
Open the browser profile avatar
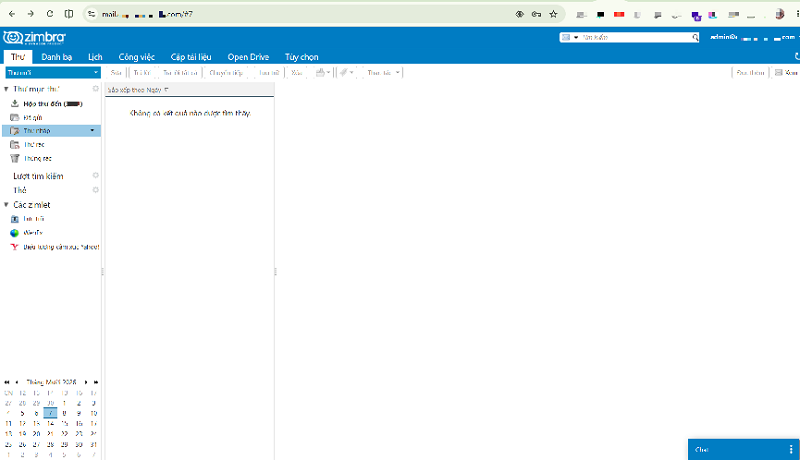click(780, 14)
